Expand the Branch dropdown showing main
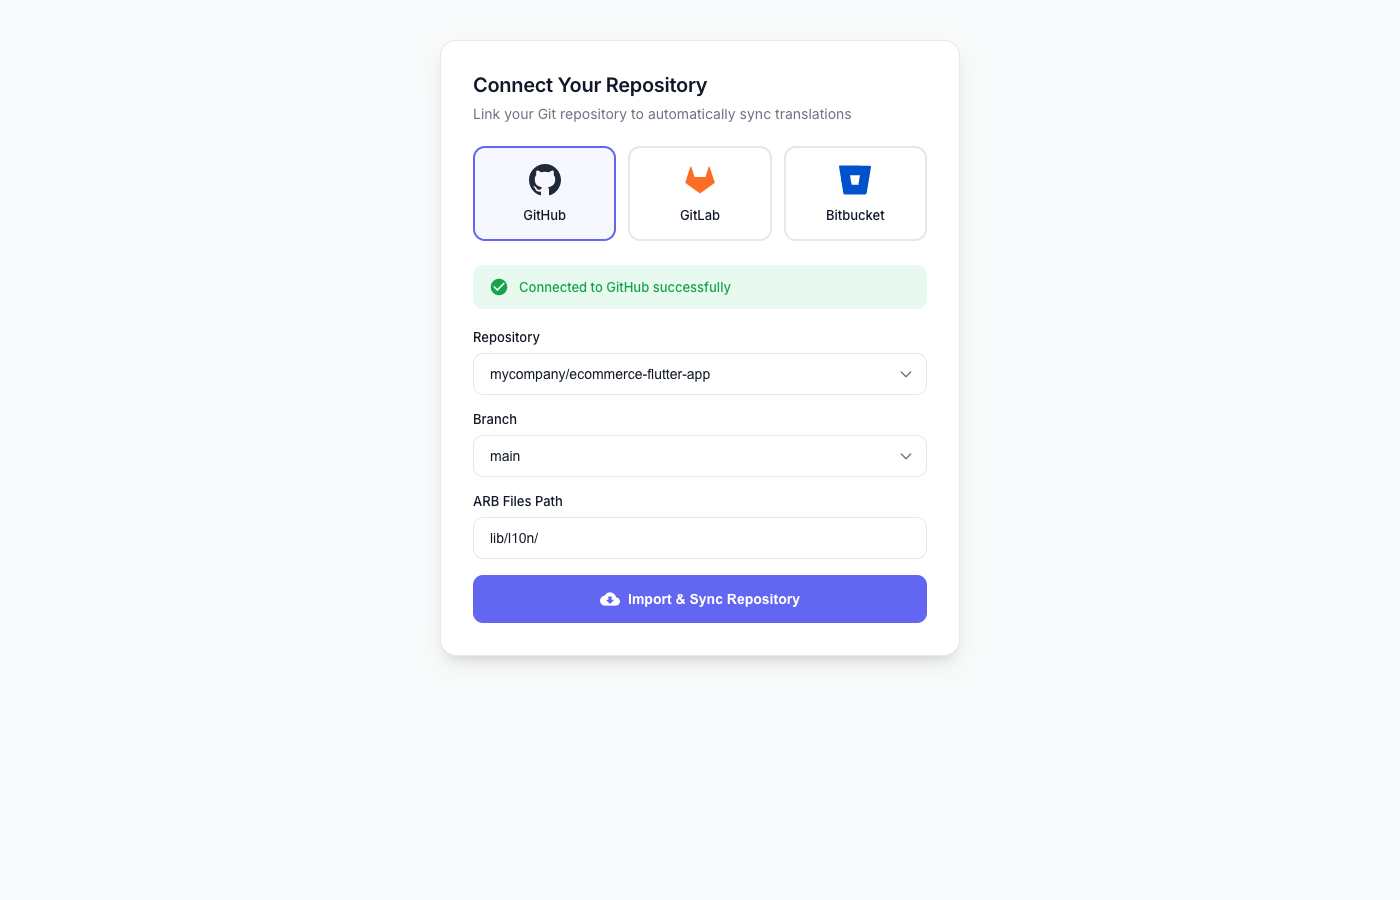The height and width of the screenshot is (900, 1400). coord(699,456)
